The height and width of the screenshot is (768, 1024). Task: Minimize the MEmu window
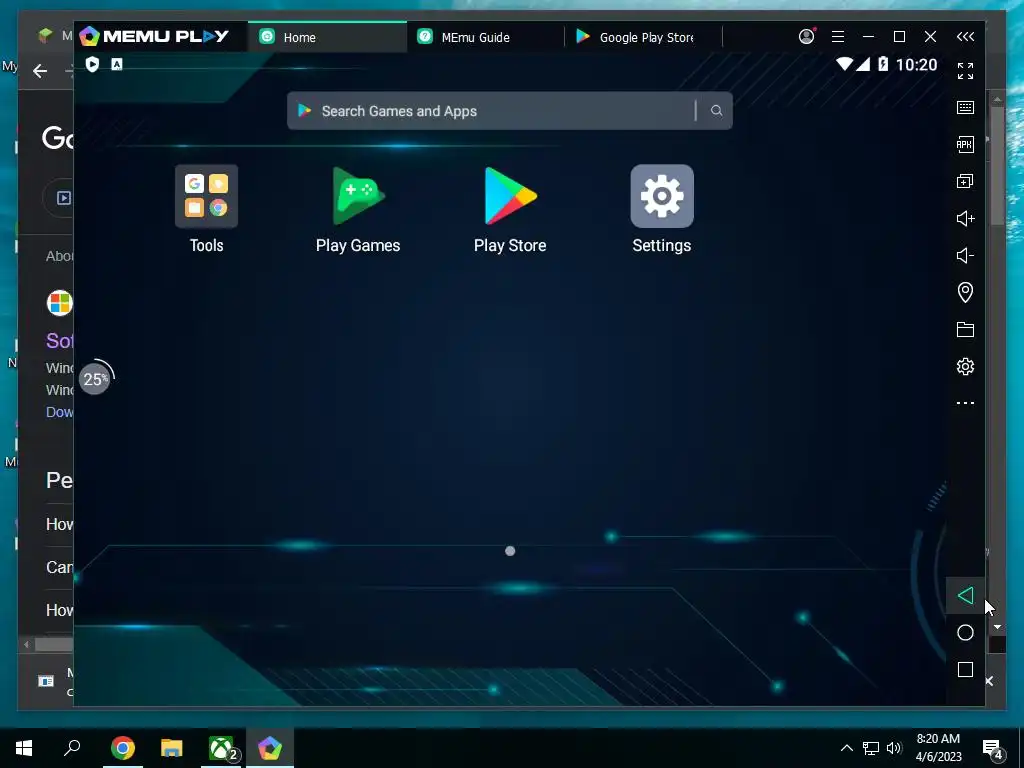point(869,37)
